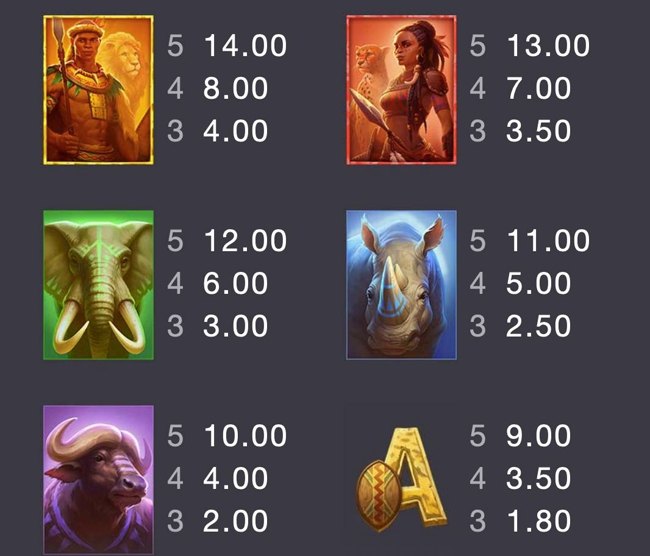Choose the blue rhino symbol
The width and height of the screenshot is (650, 556).
pyautogui.click(x=401, y=285)
